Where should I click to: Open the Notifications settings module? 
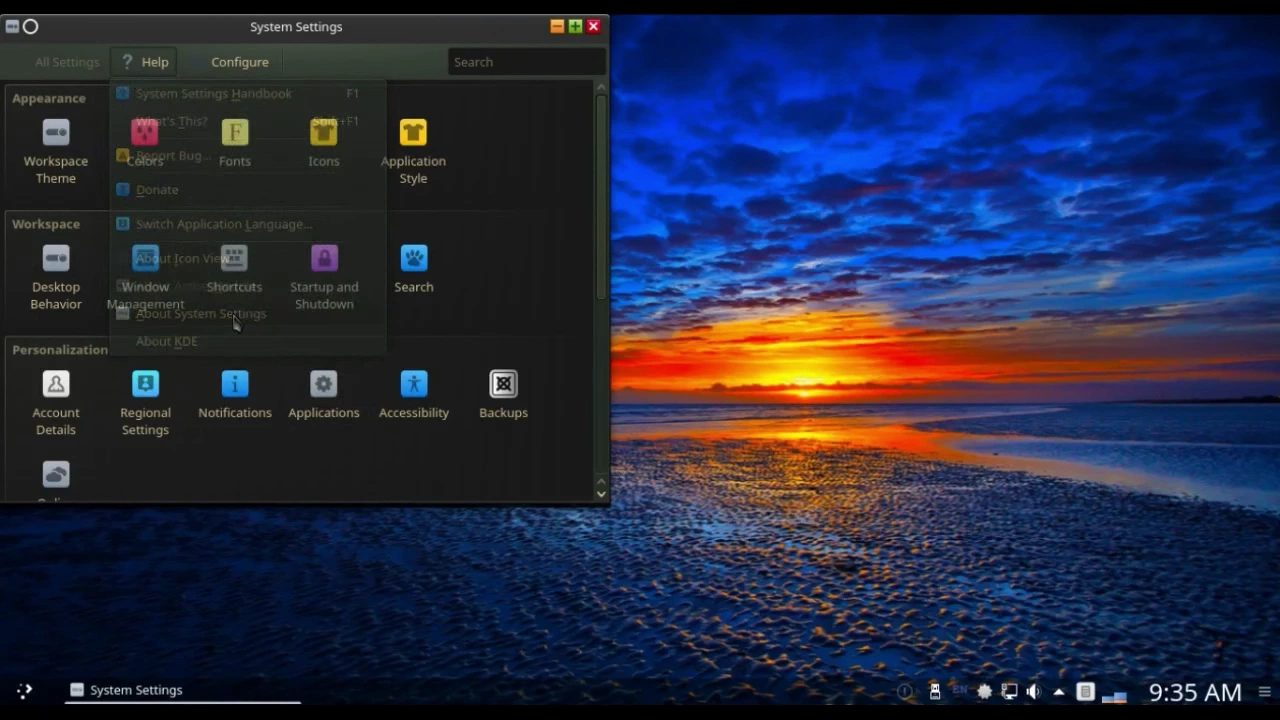pyautogui.click(x=235, y=395)
